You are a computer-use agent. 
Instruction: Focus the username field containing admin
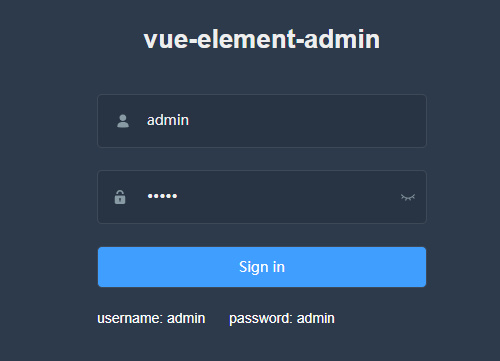pyautogui.click(x=262, y=121)
